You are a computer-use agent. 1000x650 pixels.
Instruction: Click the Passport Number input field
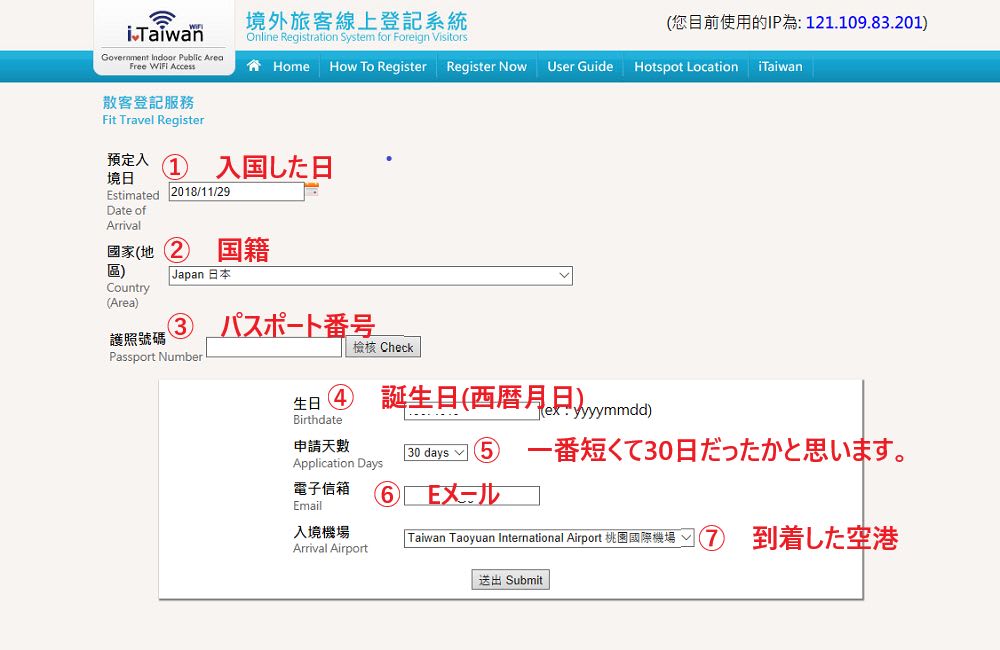[274, 347]
